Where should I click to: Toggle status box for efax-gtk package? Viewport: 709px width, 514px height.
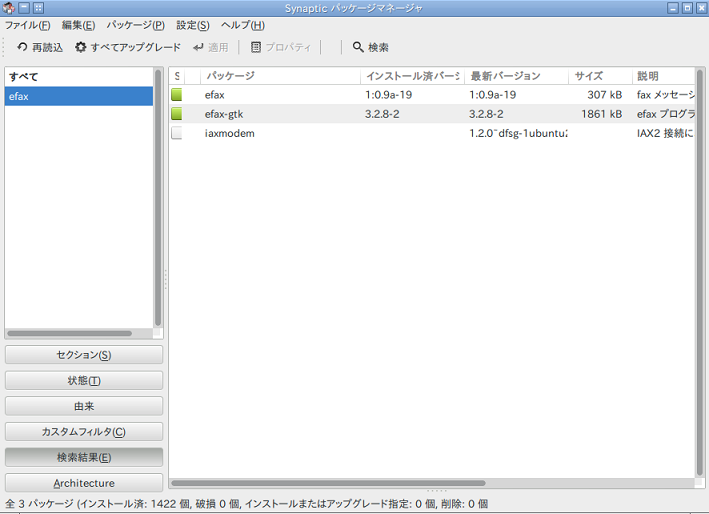177,114
